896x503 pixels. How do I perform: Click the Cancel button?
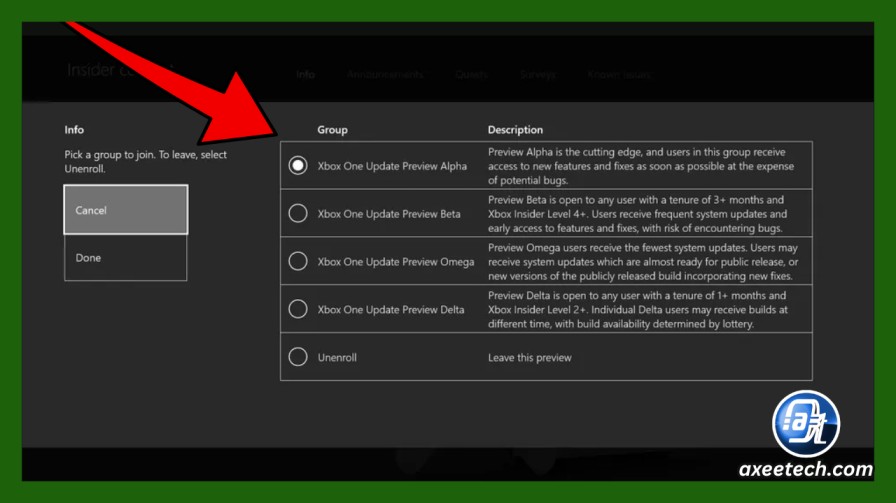tap(126, 210)
